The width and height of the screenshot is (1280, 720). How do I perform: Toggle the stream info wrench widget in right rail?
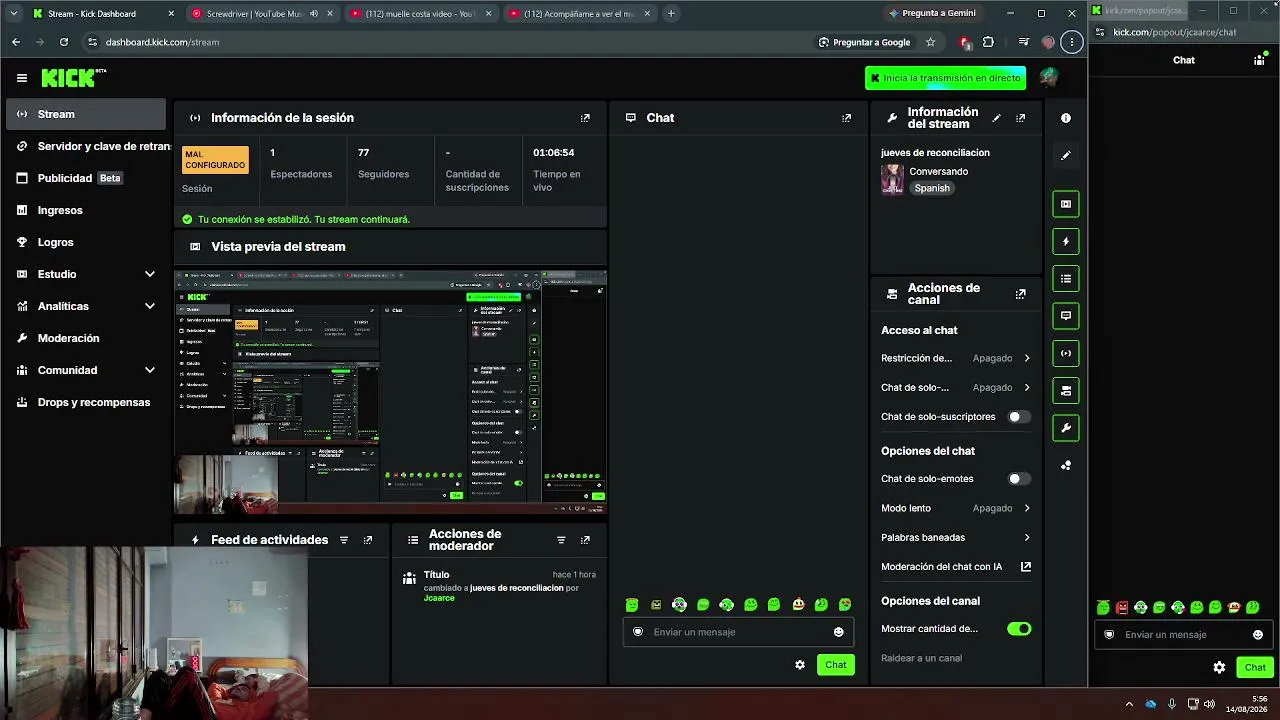point(1066,428)
